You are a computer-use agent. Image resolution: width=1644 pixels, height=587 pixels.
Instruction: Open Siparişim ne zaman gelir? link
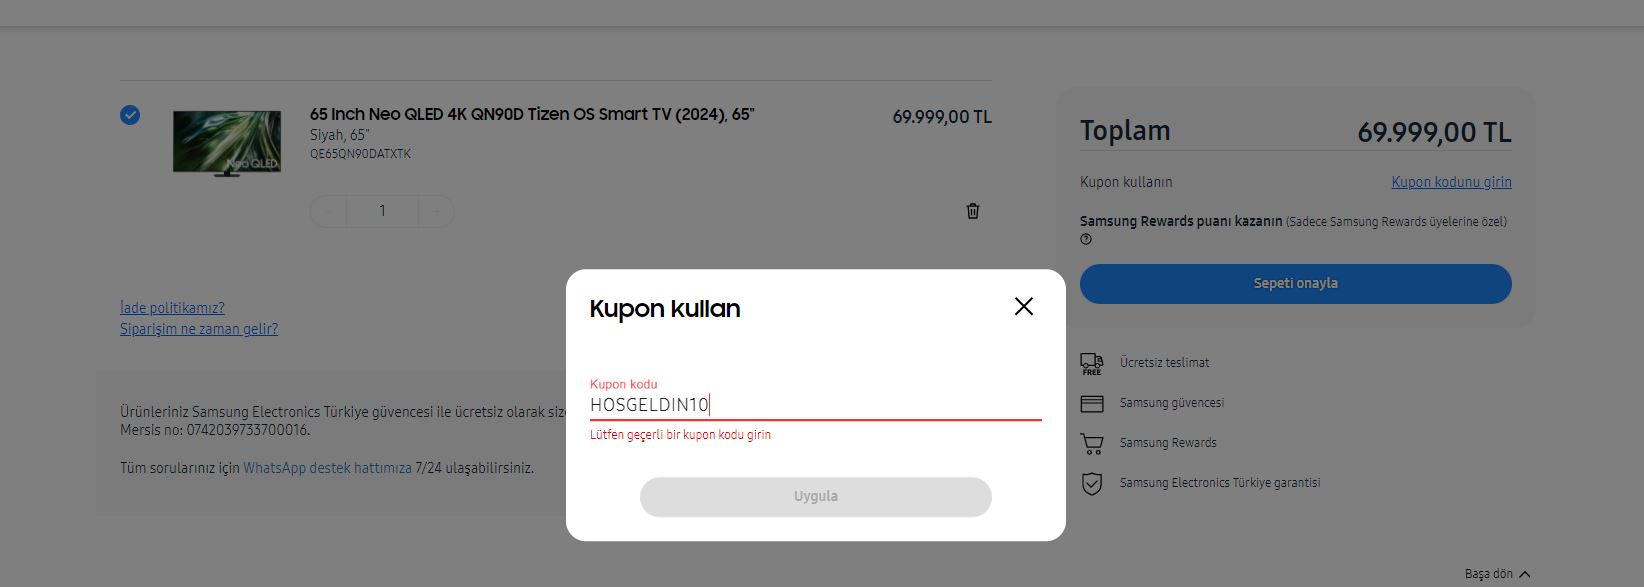(199, 329)
